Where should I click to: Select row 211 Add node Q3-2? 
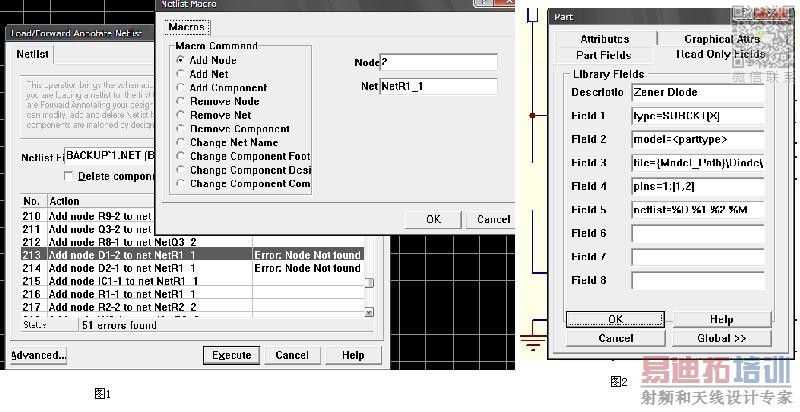pos(88,229)
